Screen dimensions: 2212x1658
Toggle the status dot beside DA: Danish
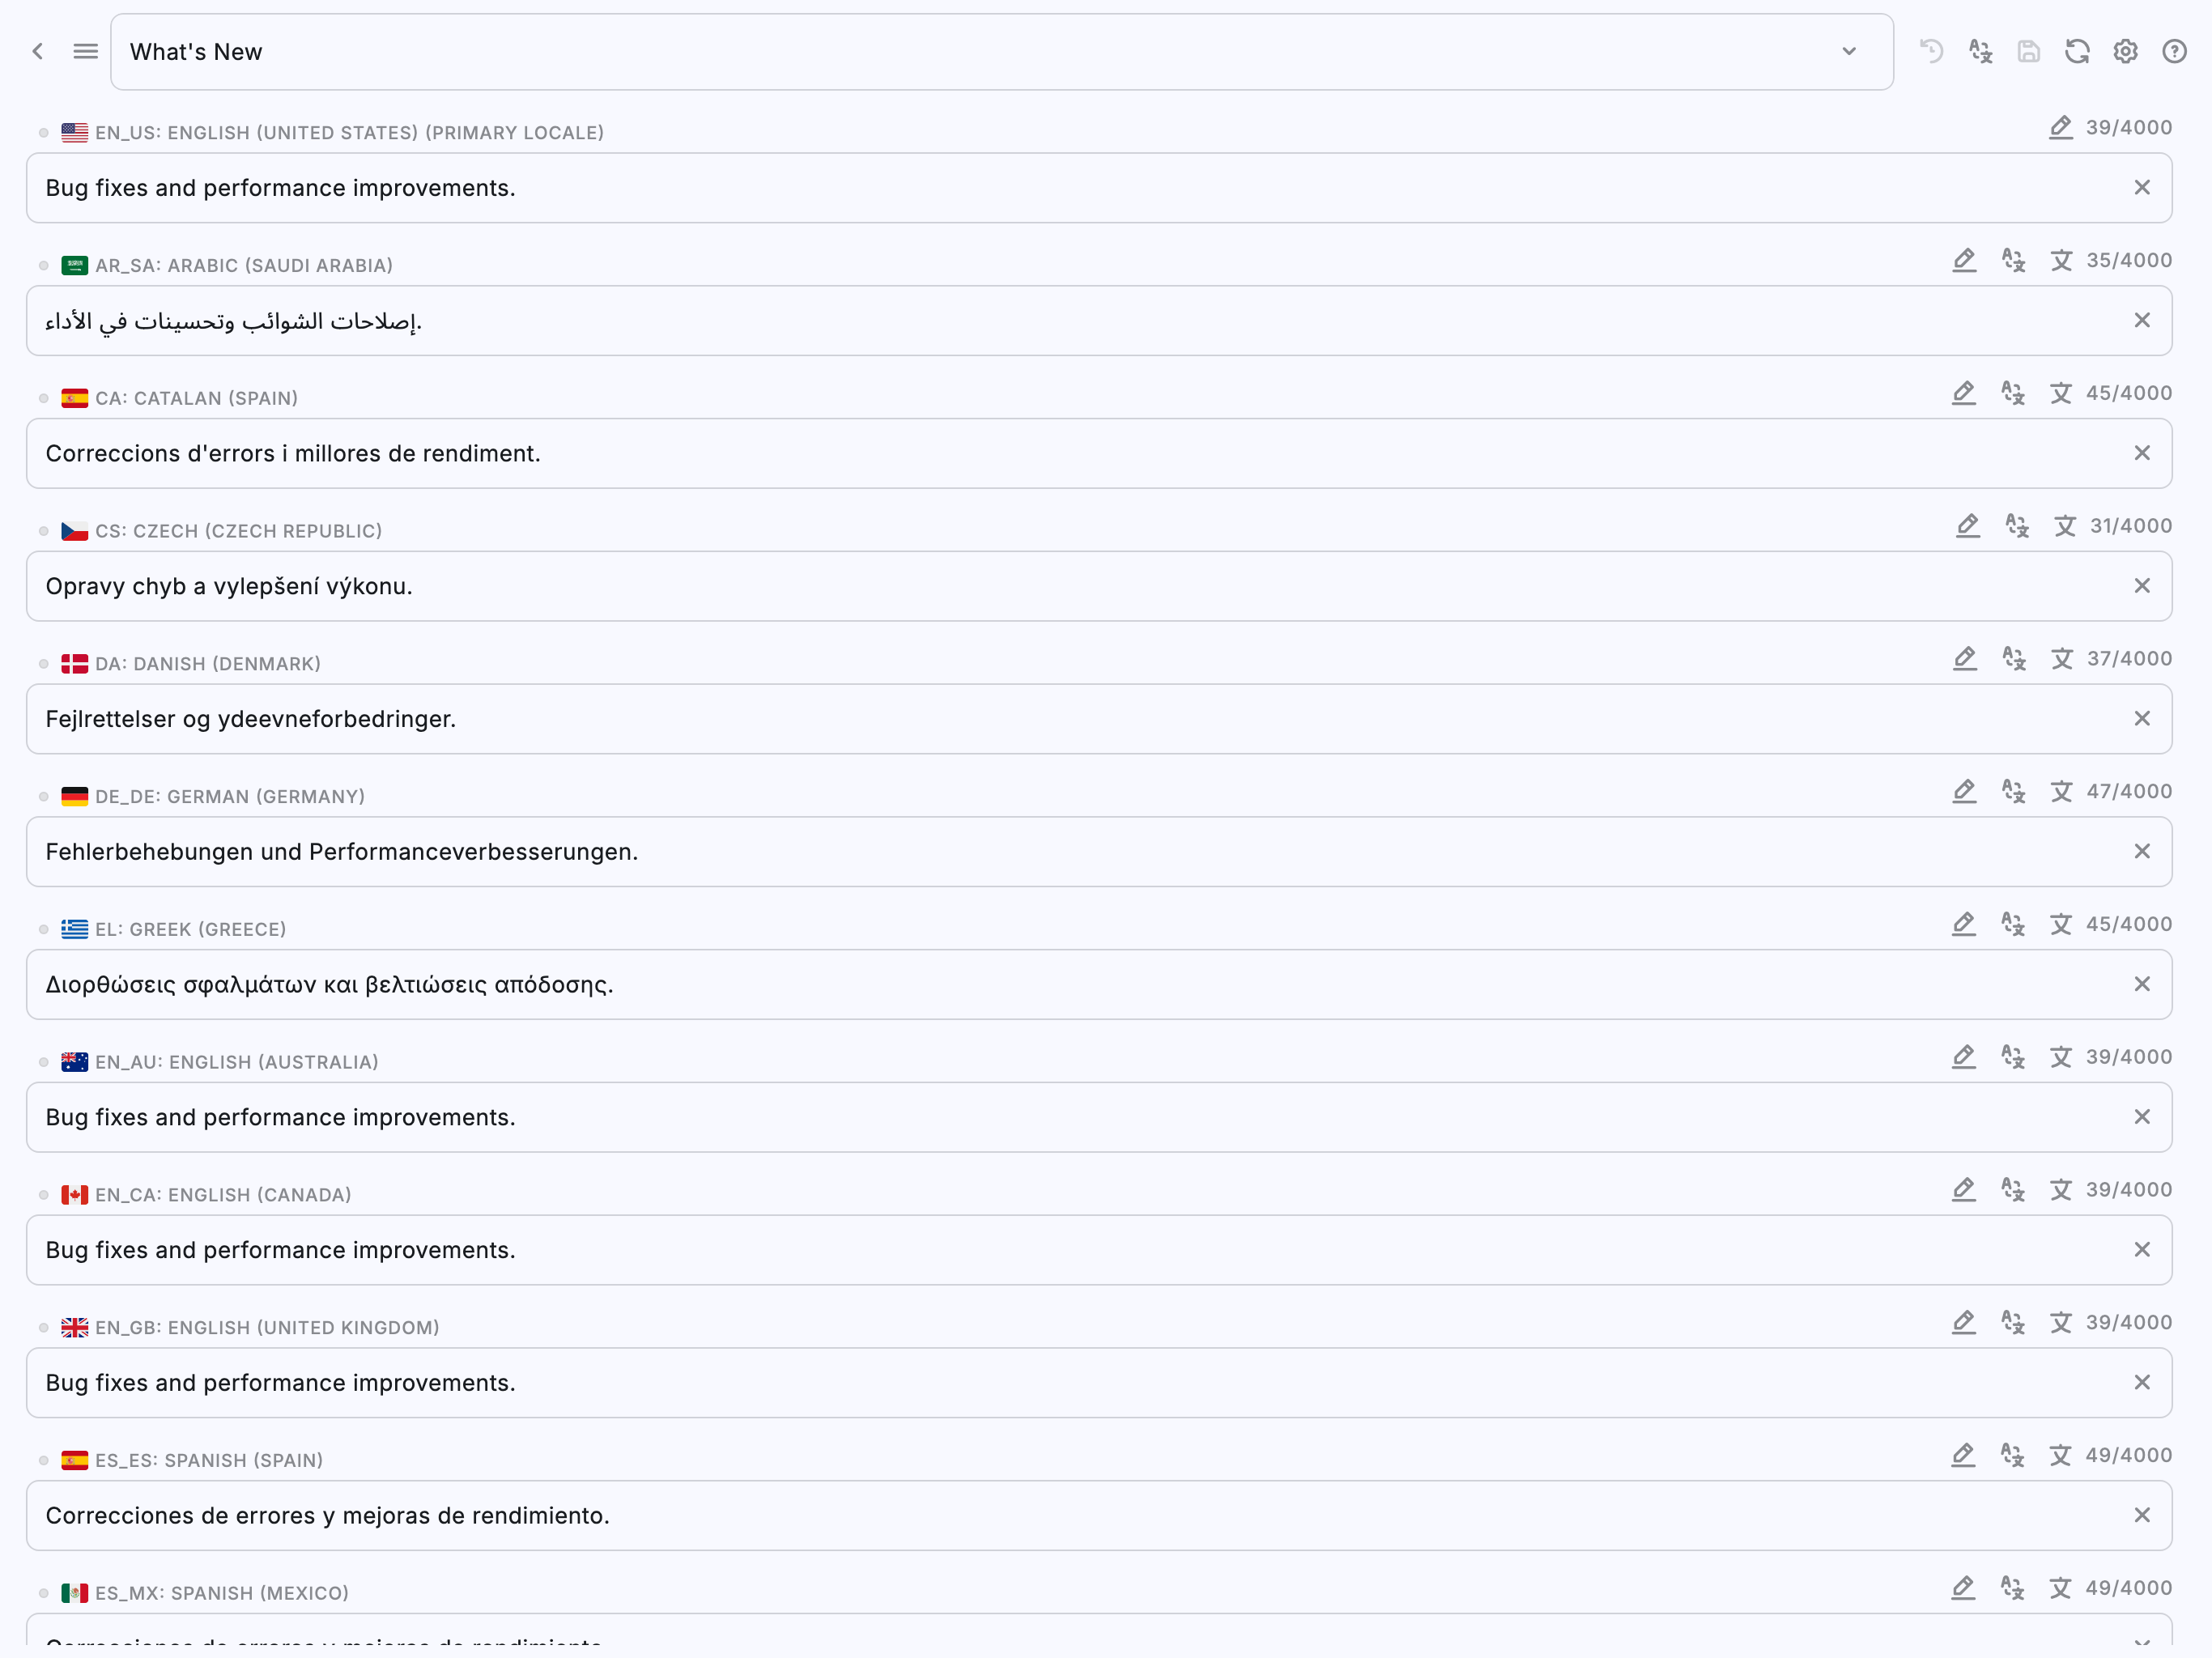[43, 664]
